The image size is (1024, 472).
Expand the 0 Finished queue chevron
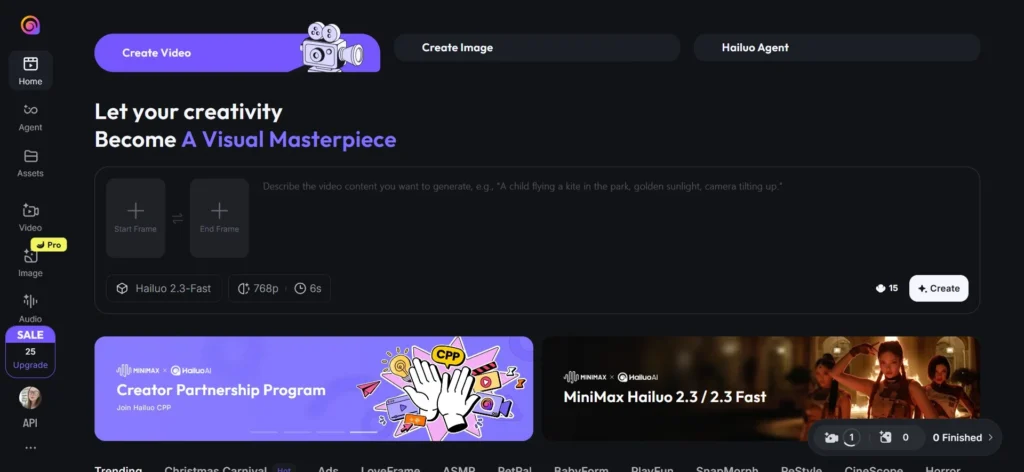tap(991, 437)
